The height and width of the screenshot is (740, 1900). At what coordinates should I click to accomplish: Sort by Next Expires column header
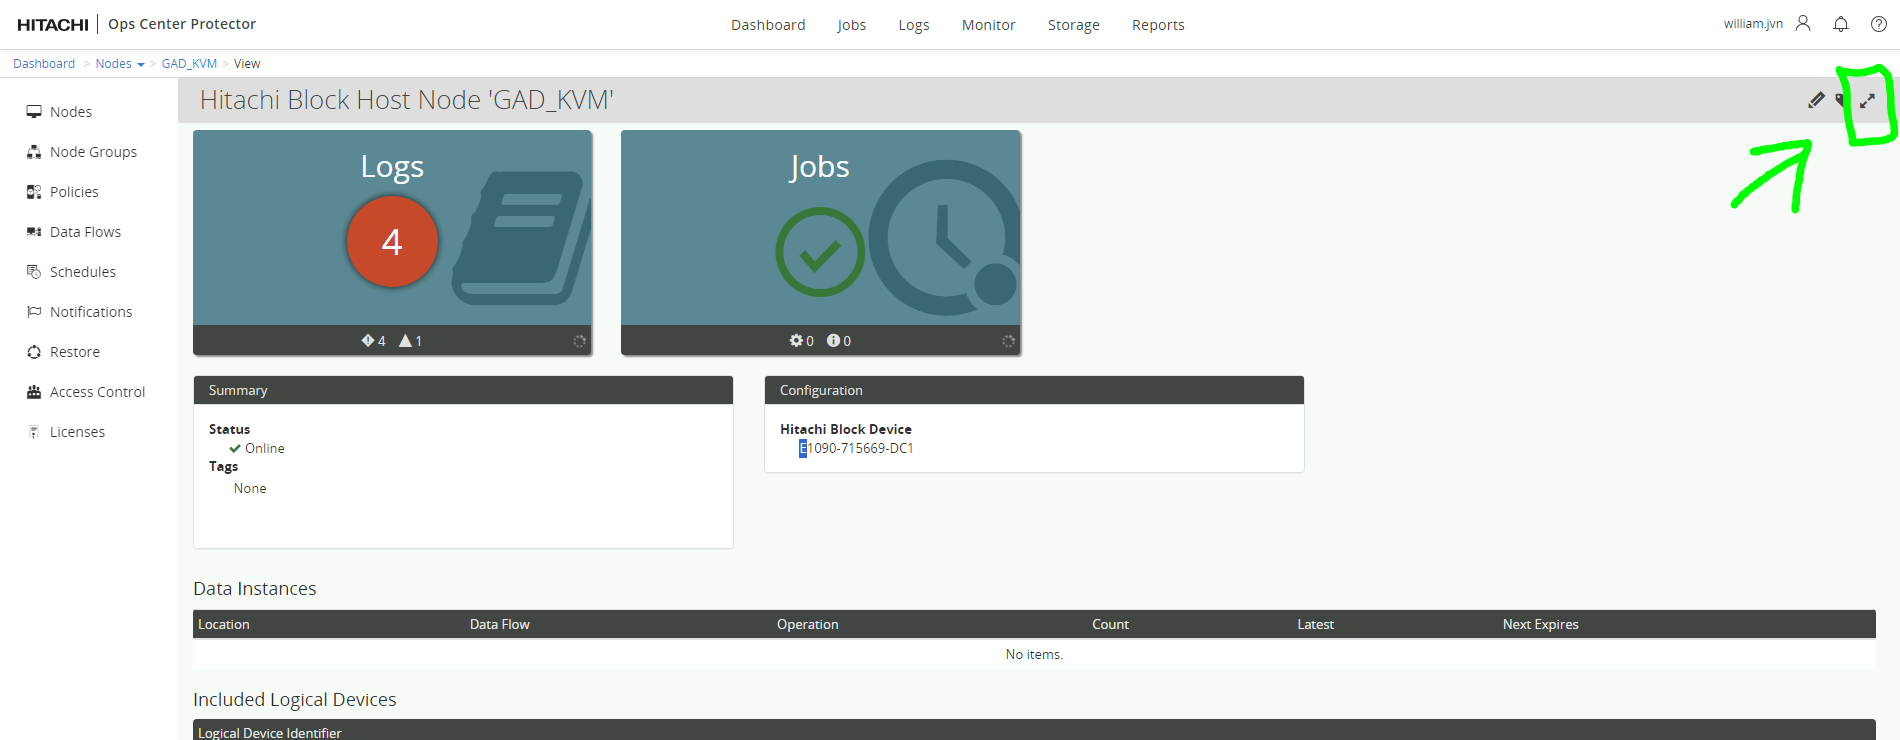pos(1541,625)
